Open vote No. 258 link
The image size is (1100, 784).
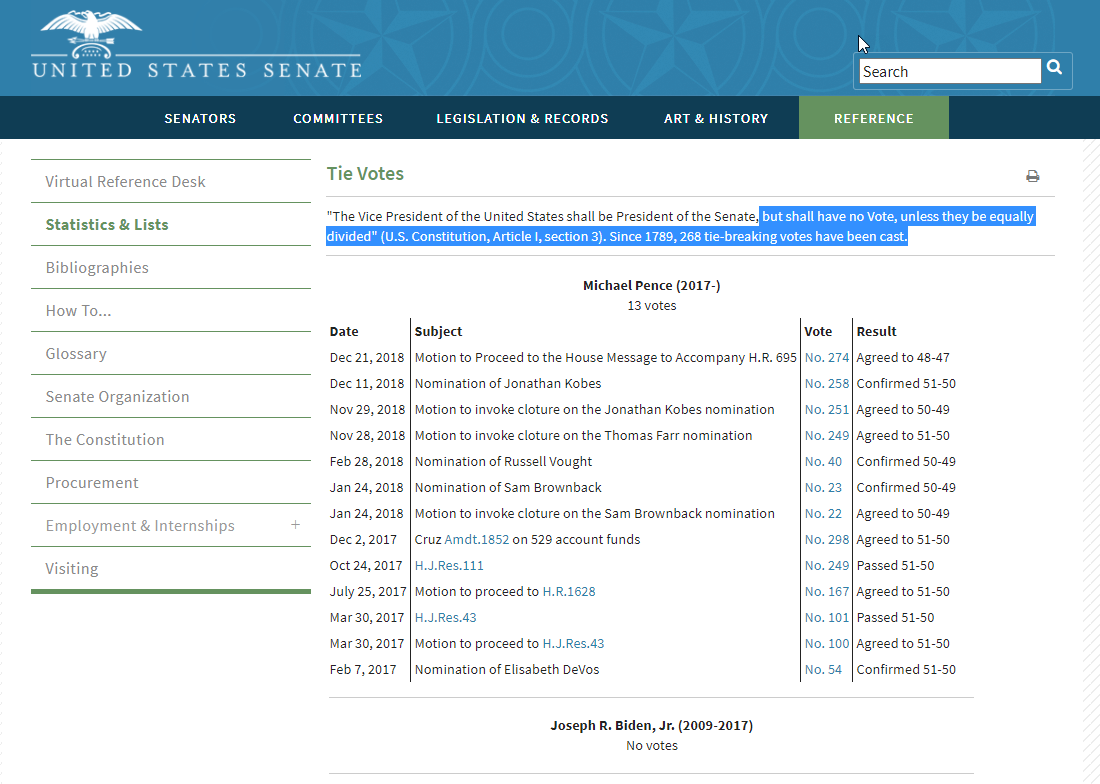[826, 384]
